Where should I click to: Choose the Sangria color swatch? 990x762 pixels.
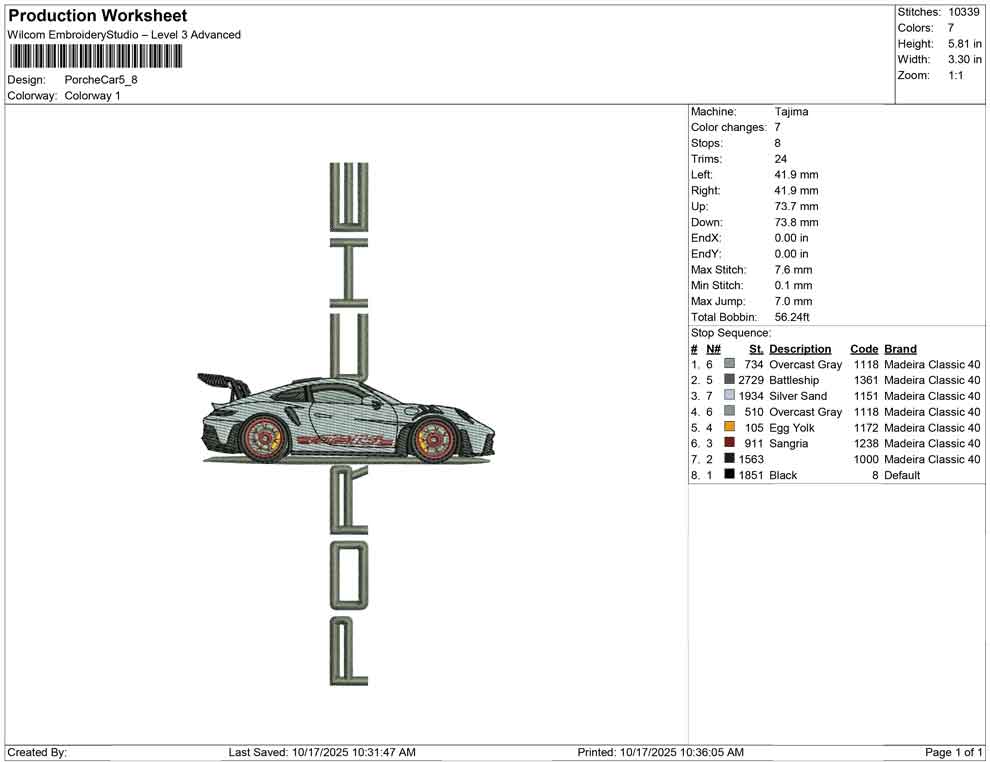pos(729,443)
